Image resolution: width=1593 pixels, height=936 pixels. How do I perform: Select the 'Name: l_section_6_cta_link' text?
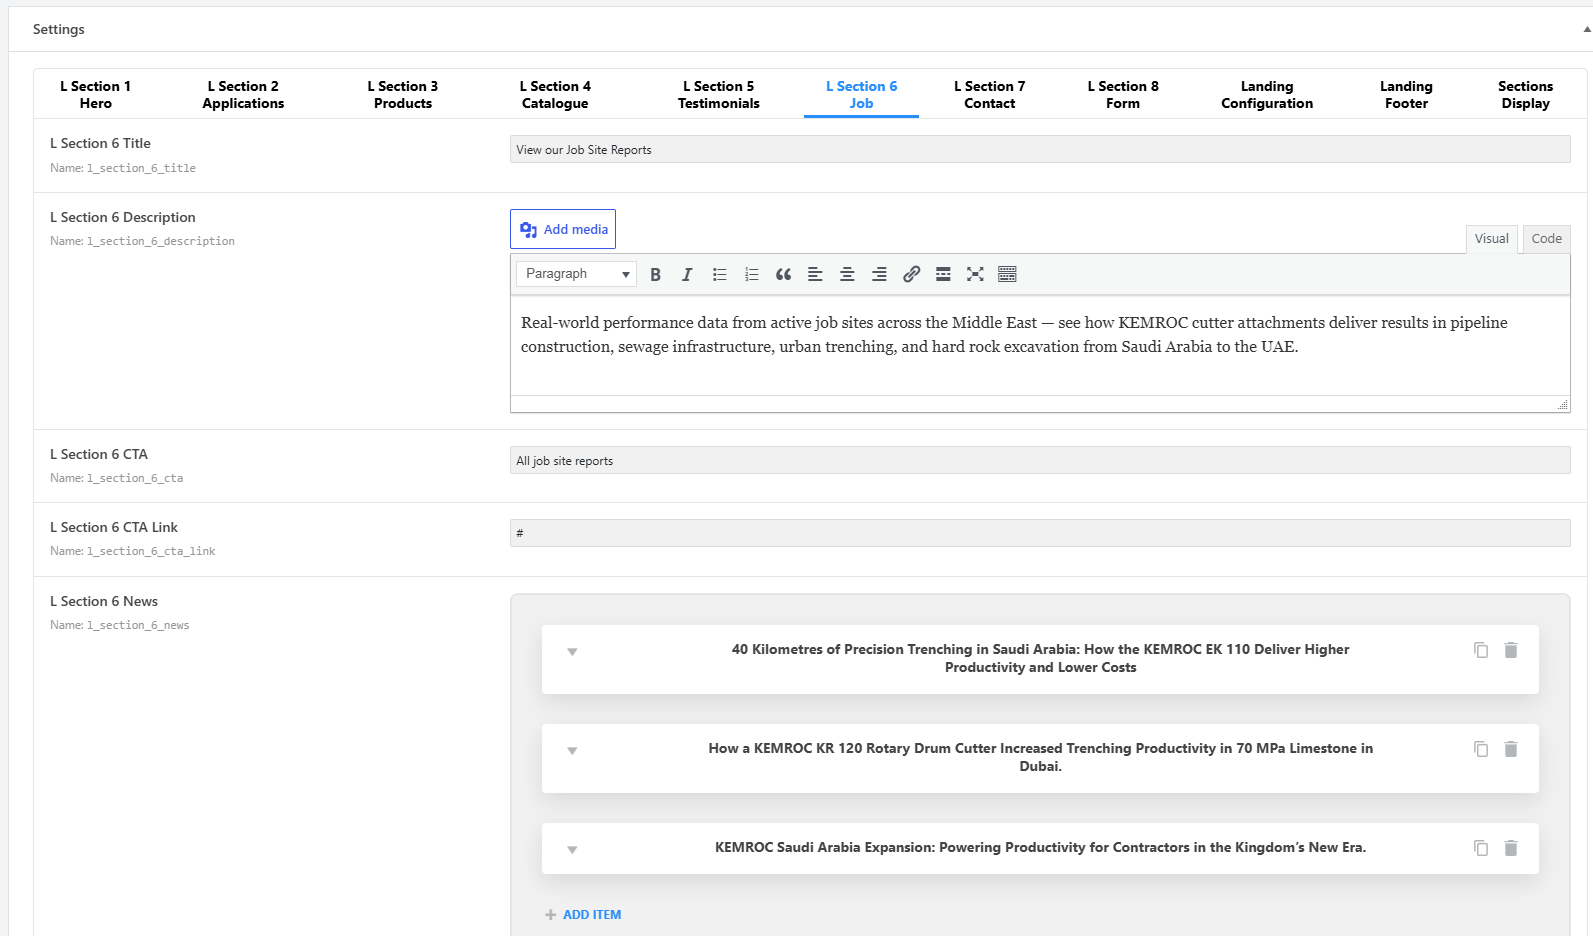133,551
